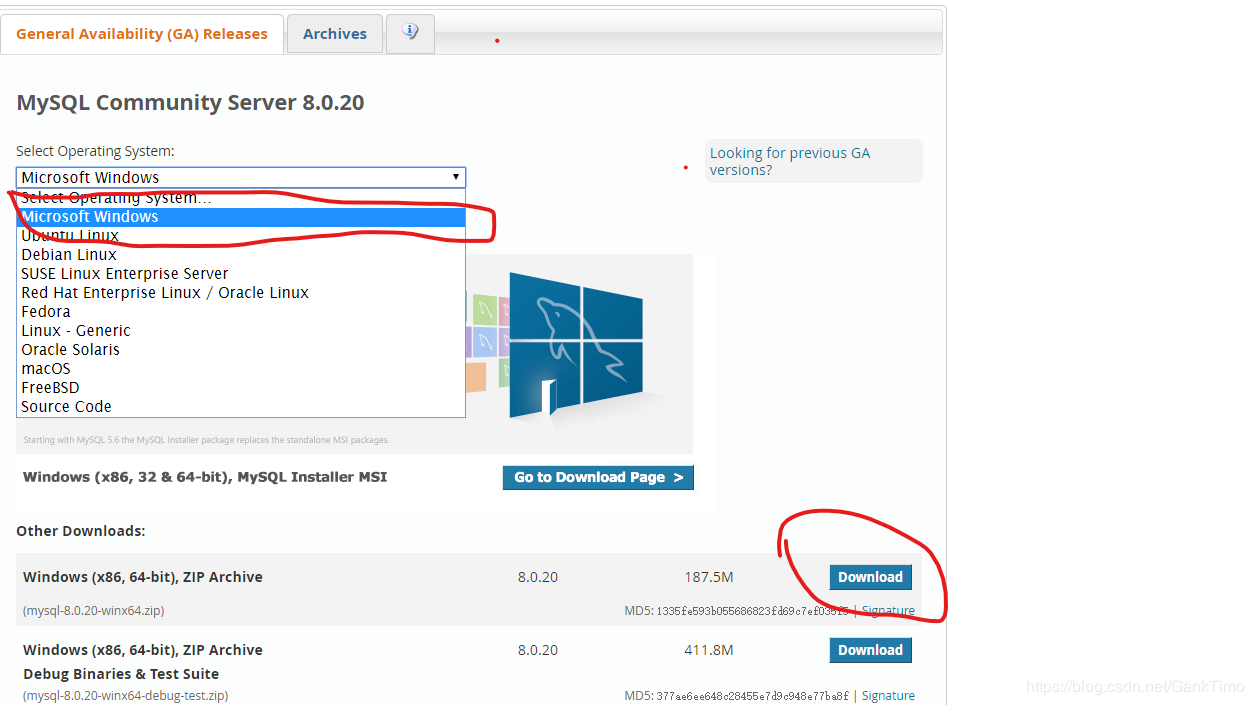Choose Source Code option
The height and width of the screenshot is (705, 1254).
241,407
